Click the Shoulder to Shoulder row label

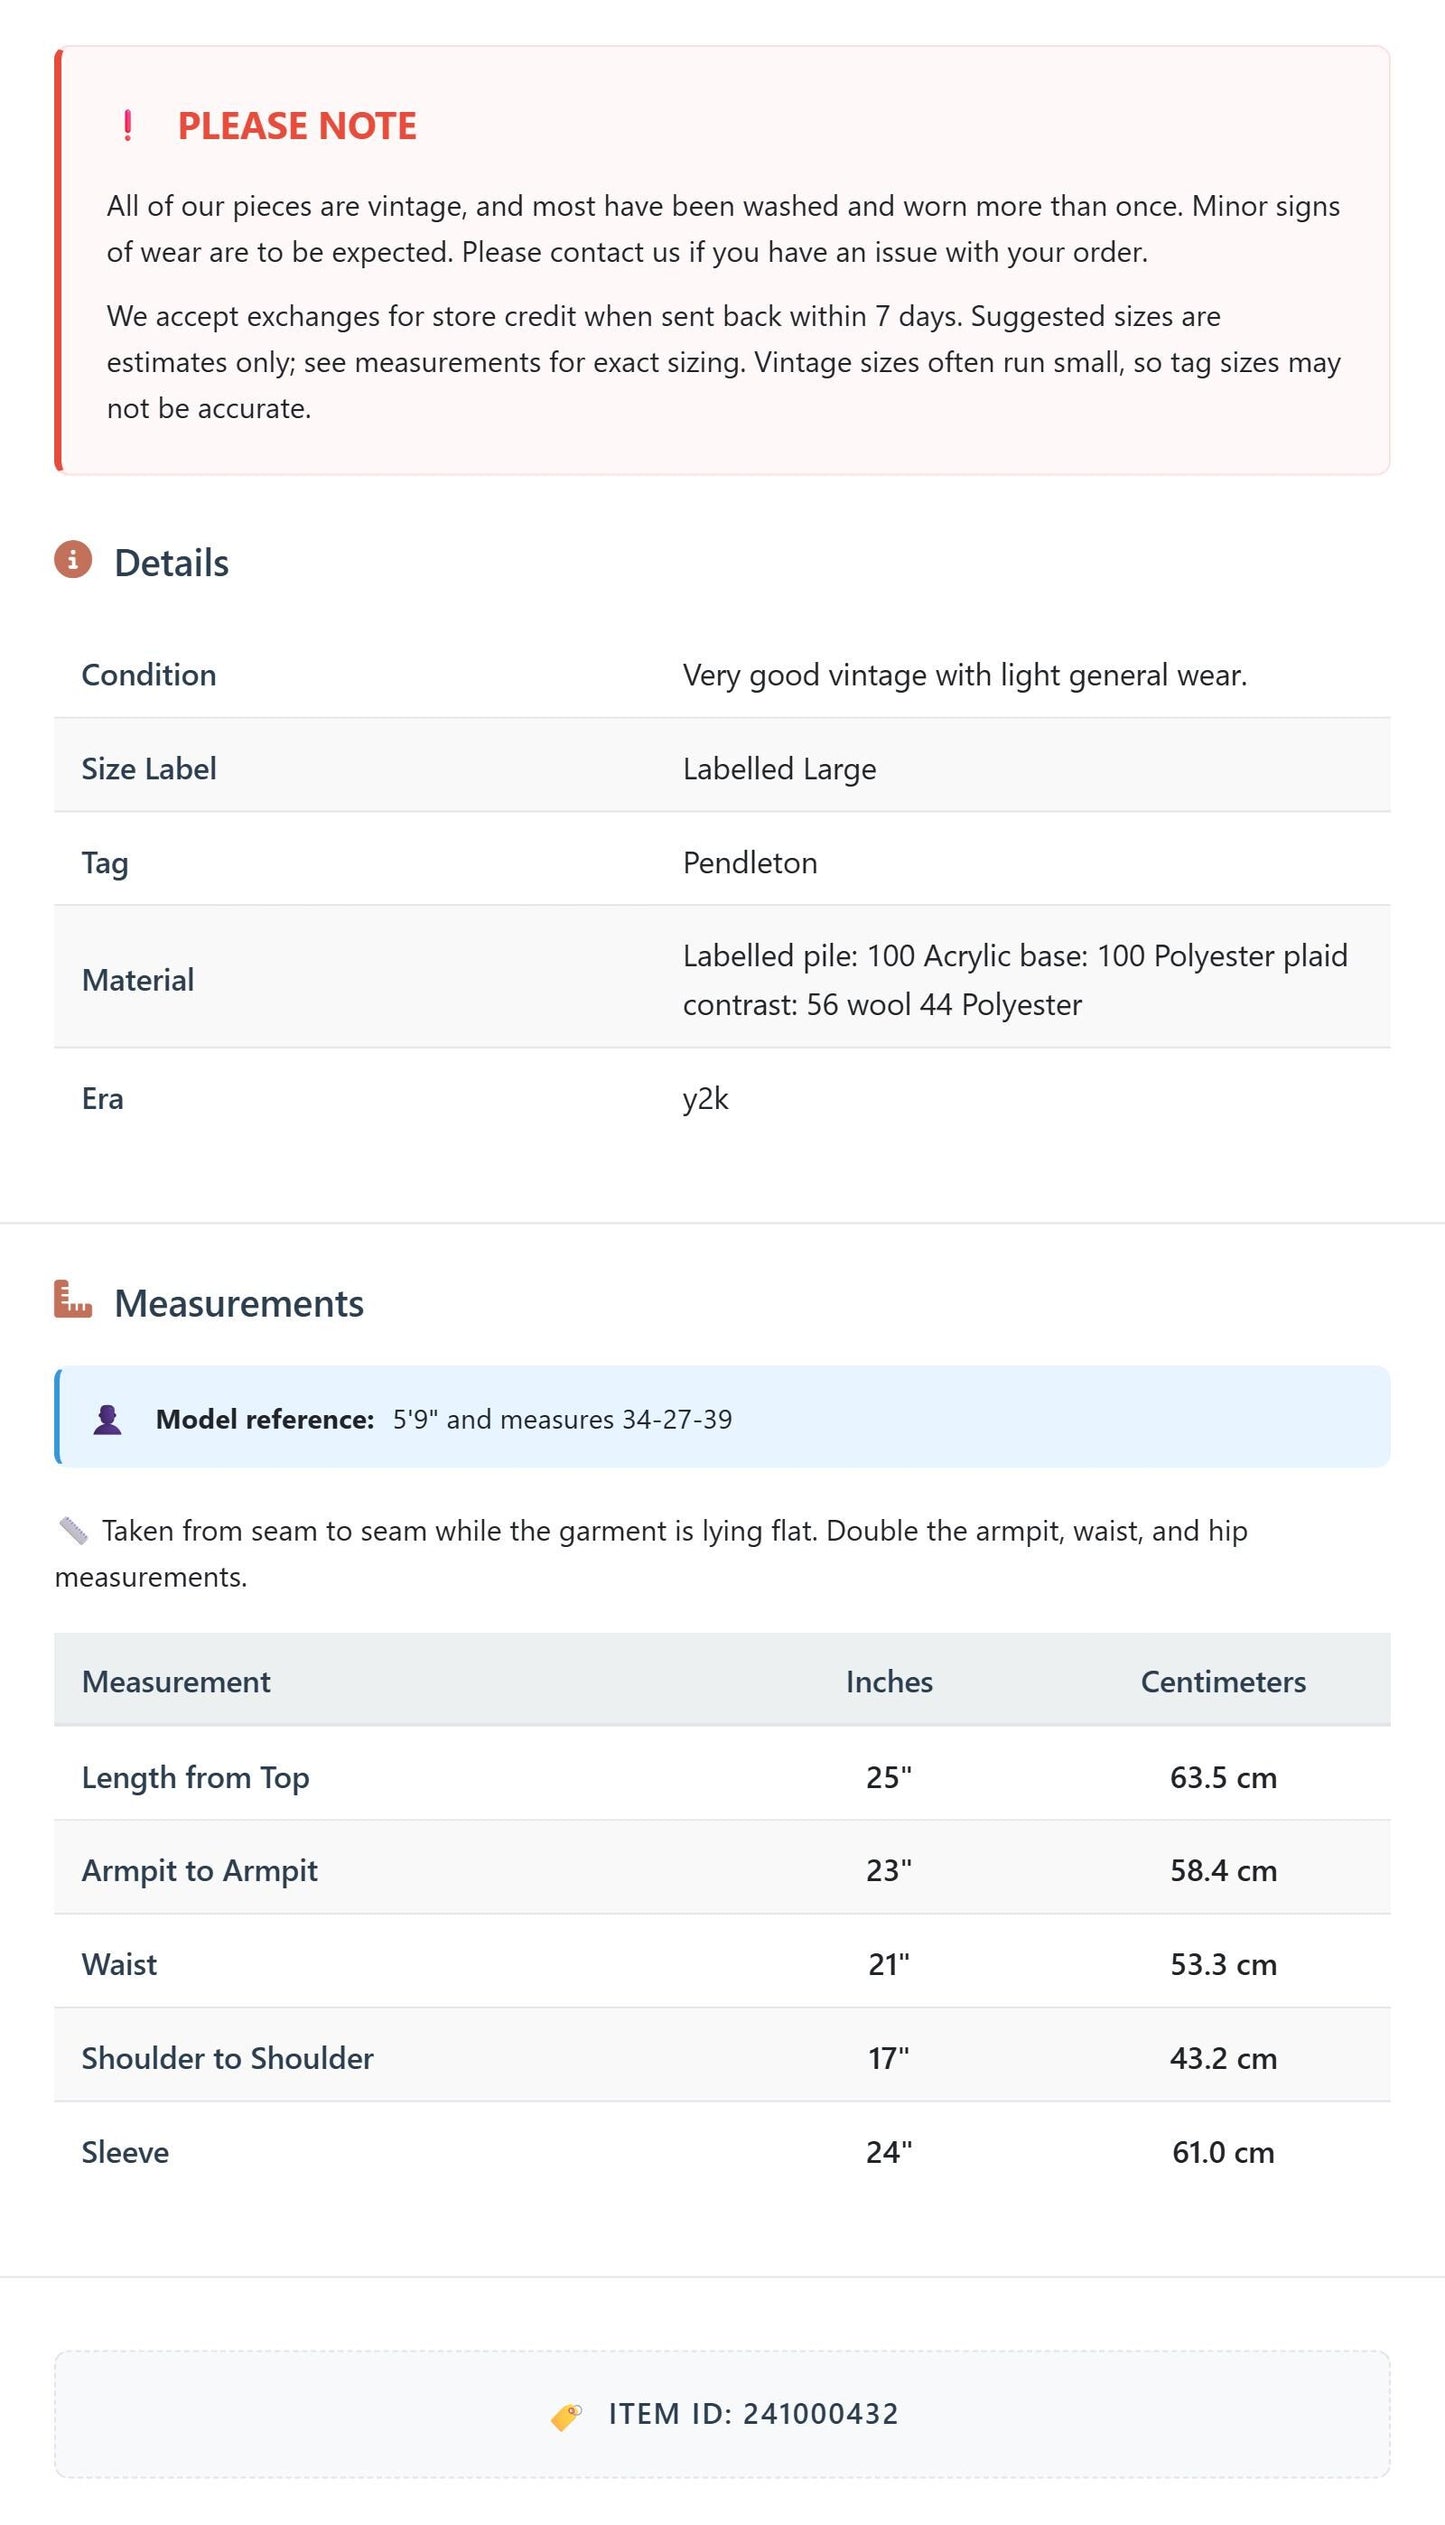[x=227, y=2058]
